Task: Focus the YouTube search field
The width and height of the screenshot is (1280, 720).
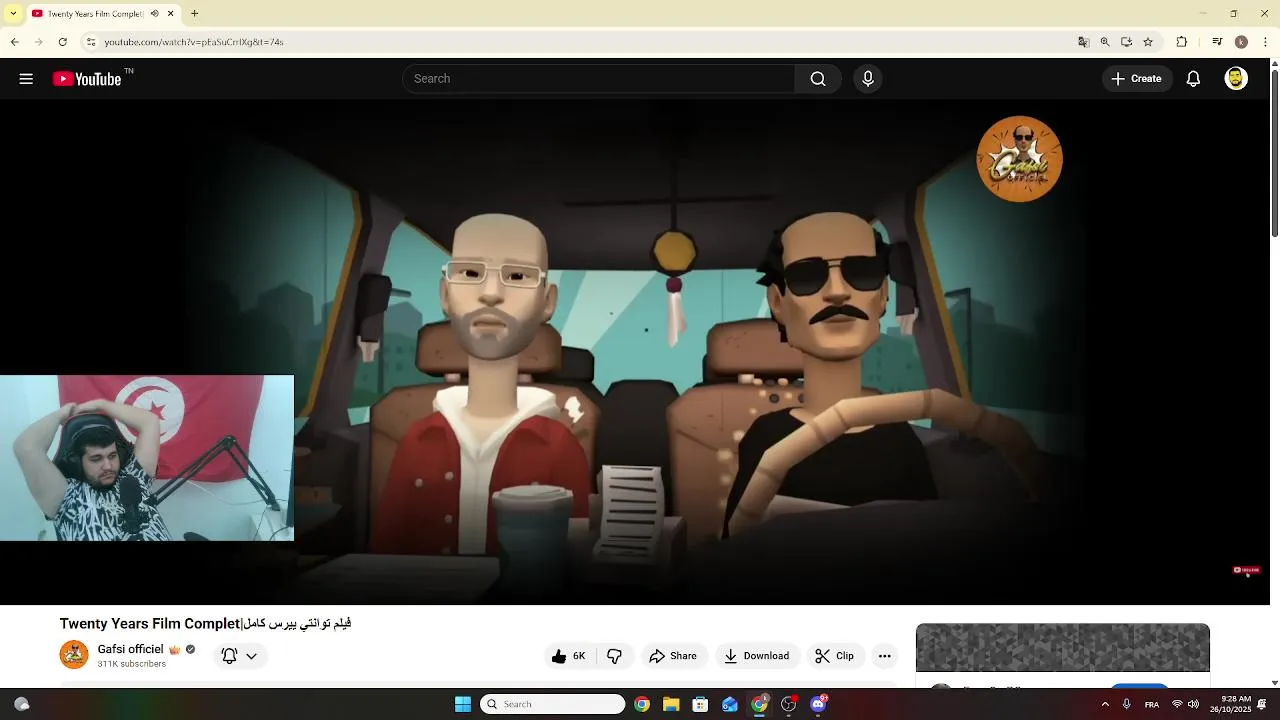Action: 598,79
